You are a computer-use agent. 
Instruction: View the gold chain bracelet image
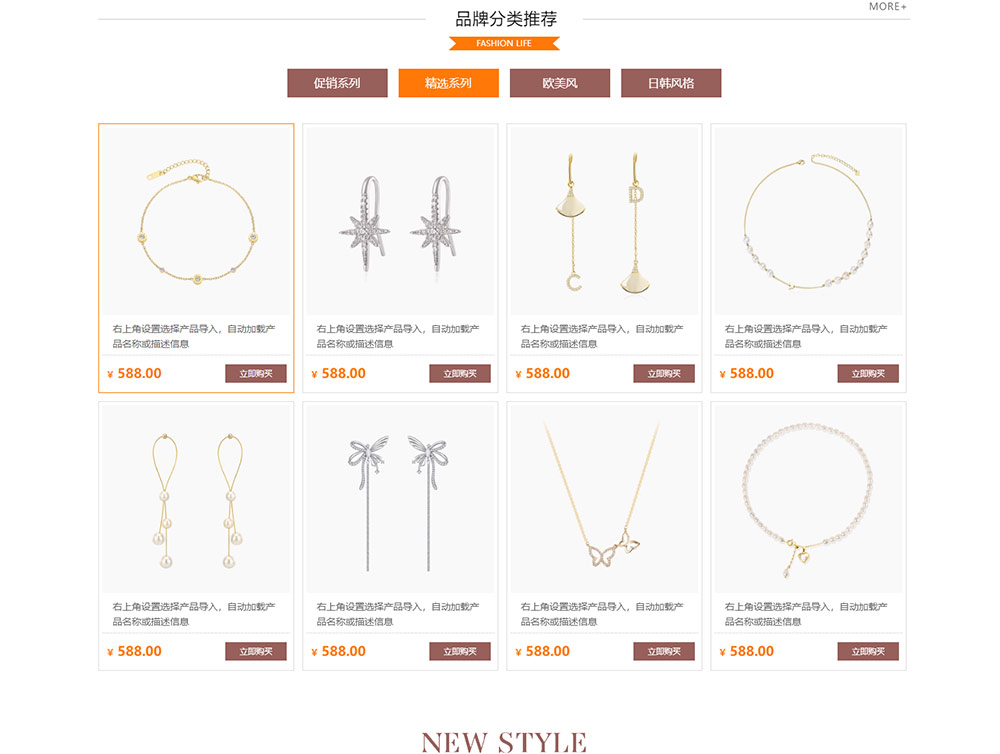[196, 221]
